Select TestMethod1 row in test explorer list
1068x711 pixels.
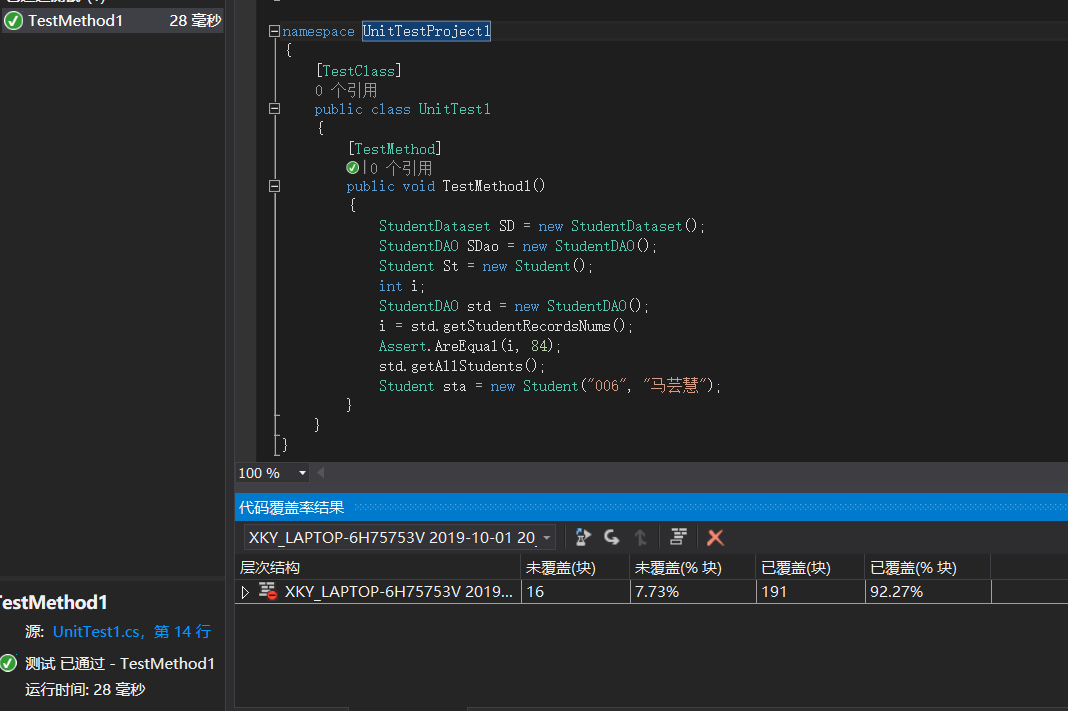(112, 21)
